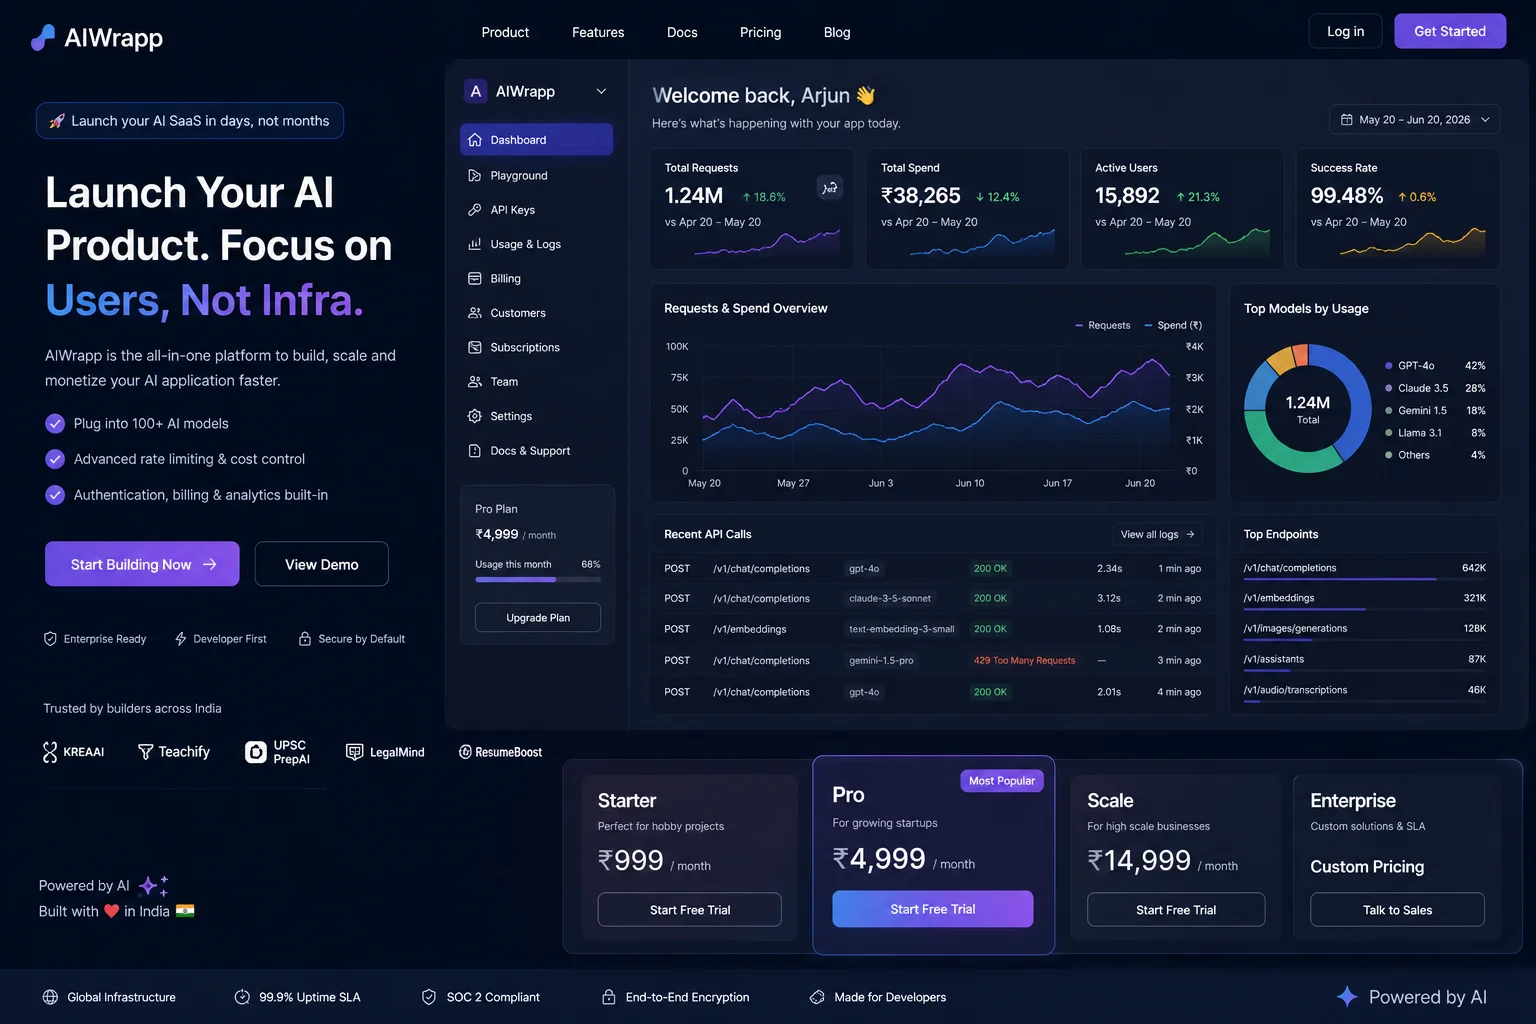The height and width of the screenshot is (1024, 1536).
Task: Click the Team members icon
Action: point(475,382)
